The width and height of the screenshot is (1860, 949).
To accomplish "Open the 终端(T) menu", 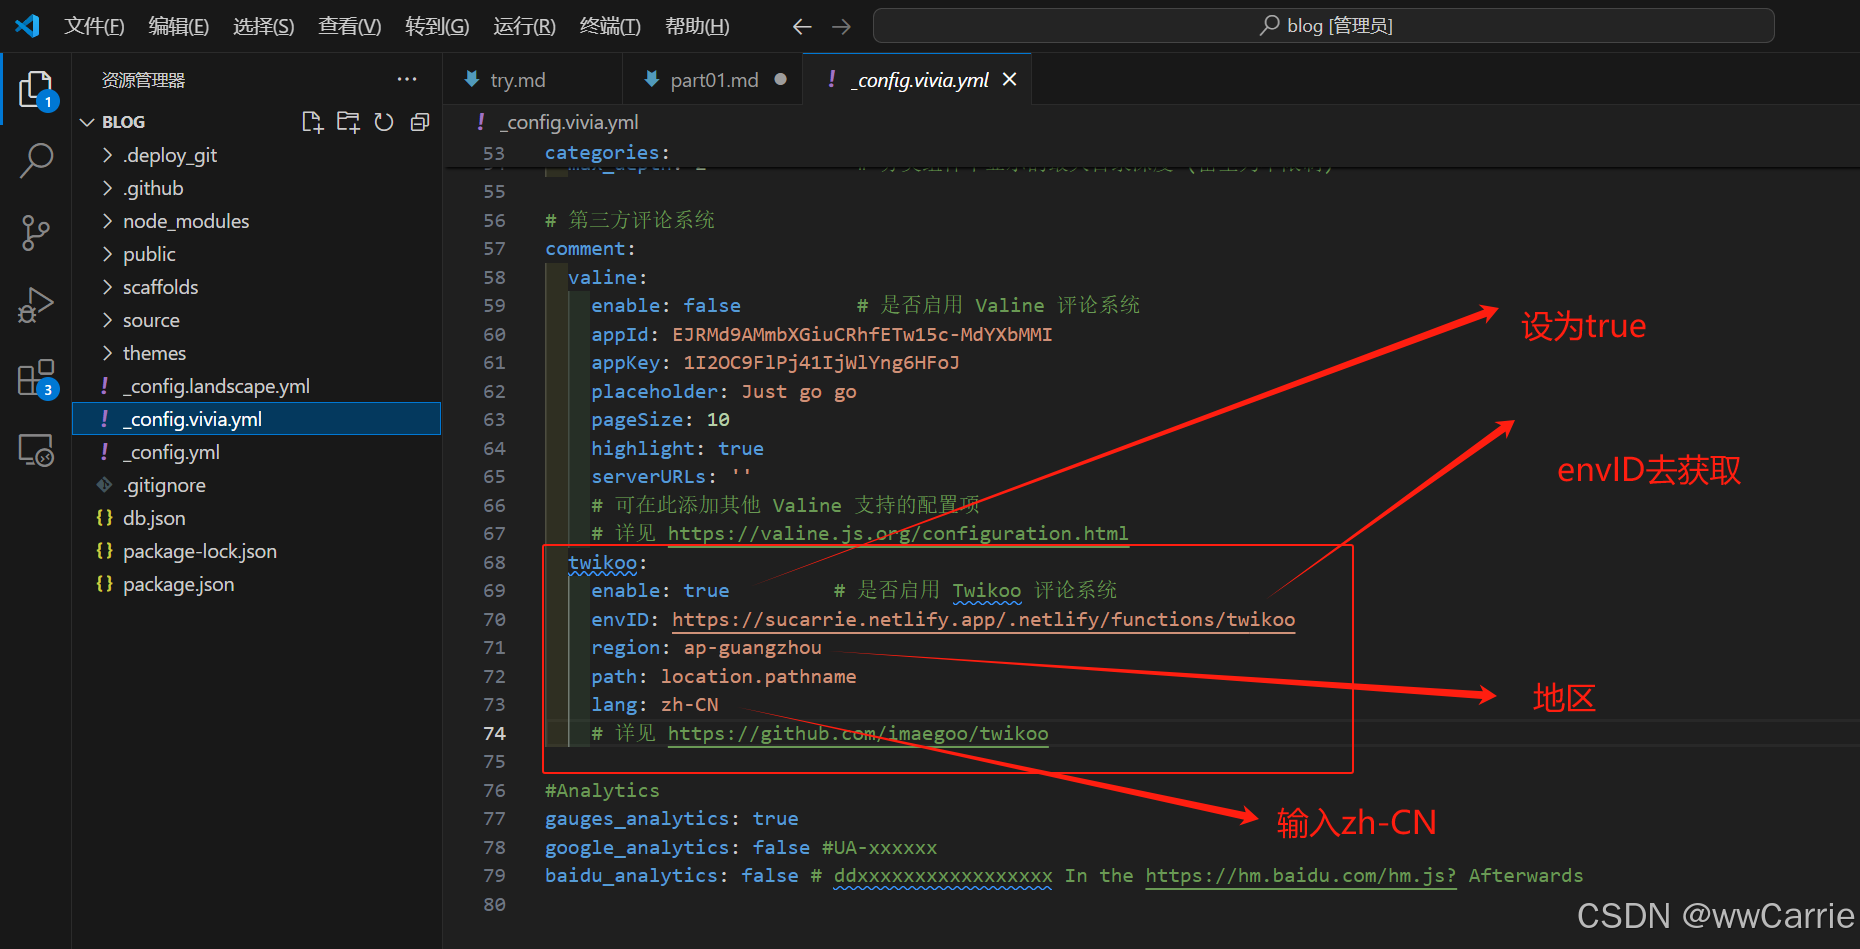I will click(610, 26).
